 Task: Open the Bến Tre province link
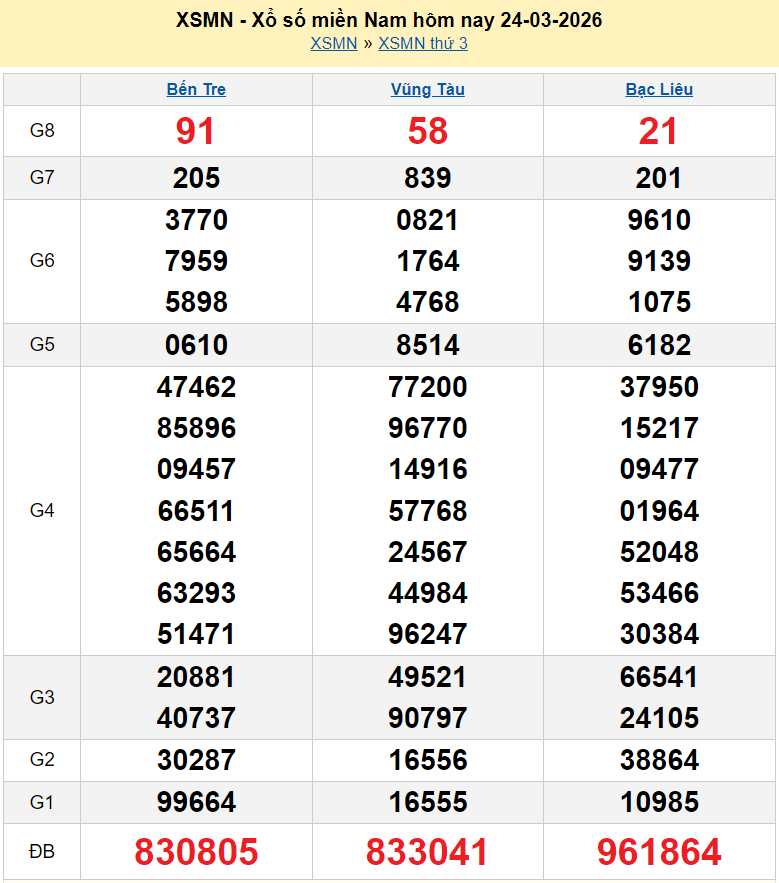click(x=196, y=89)
